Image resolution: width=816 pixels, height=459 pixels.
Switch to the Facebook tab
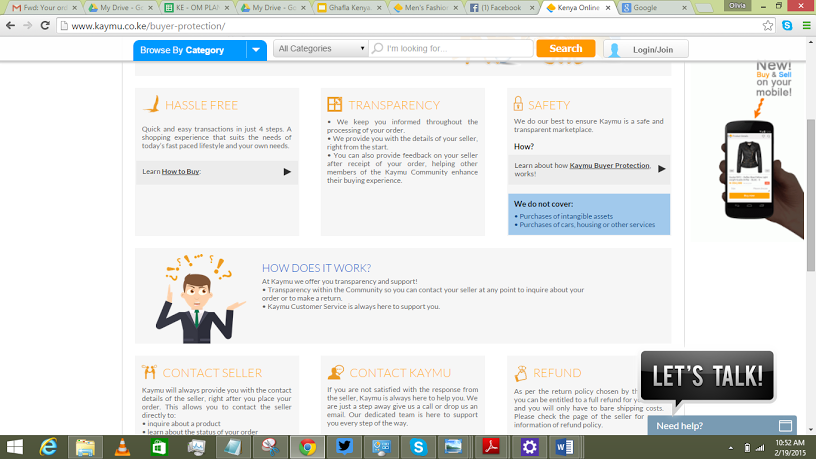pos(502,8)
